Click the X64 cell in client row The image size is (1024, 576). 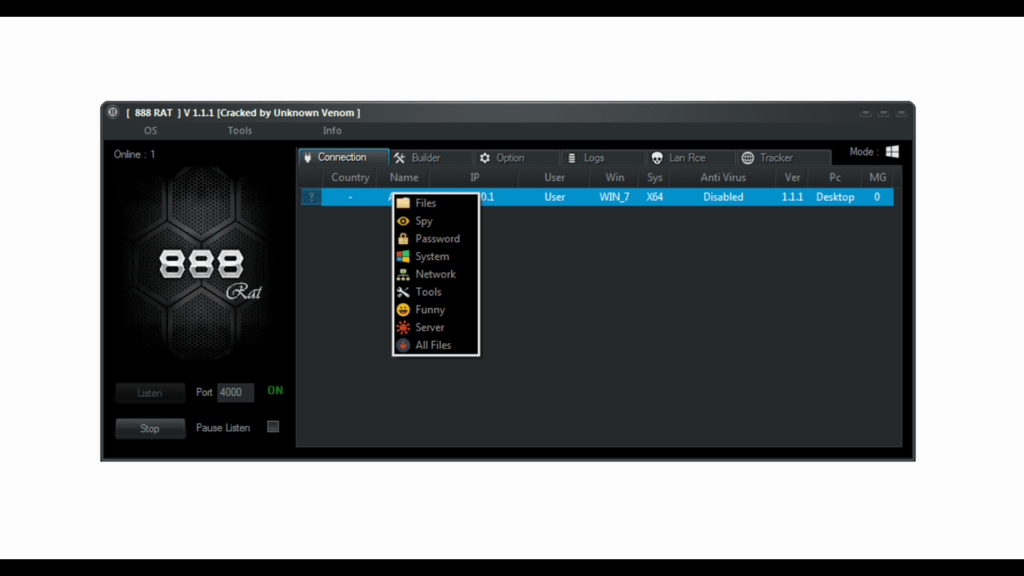(x=654, y=197)
